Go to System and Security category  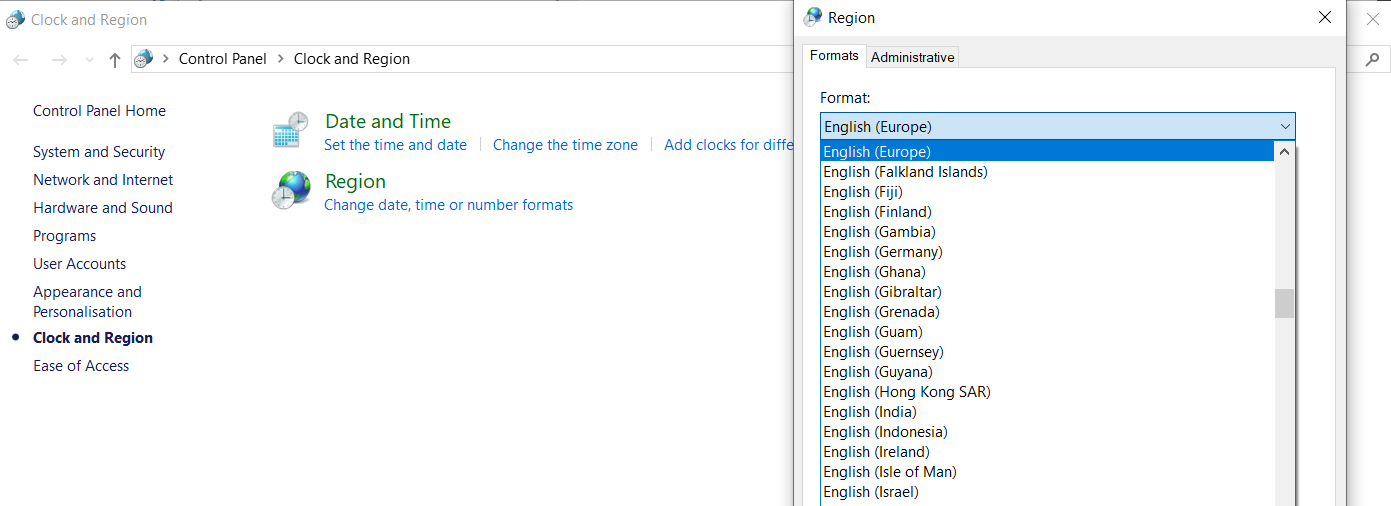pyautogui.click(x=99, y=152)
